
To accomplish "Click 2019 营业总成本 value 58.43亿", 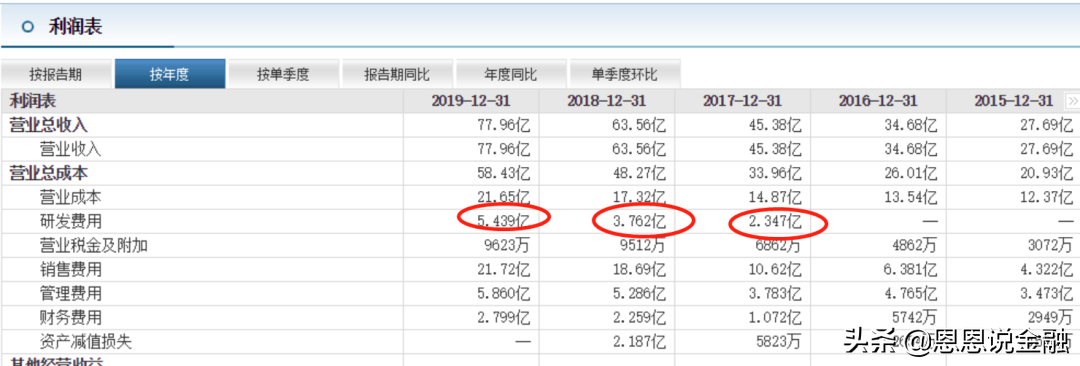I will click(504, 173).
